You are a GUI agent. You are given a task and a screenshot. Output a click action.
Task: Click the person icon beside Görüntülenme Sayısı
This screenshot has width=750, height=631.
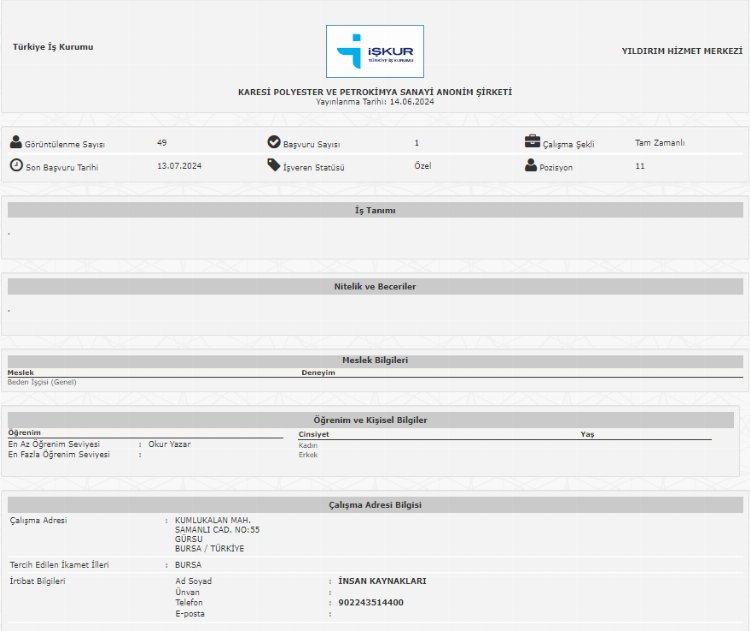coord(16,142)
